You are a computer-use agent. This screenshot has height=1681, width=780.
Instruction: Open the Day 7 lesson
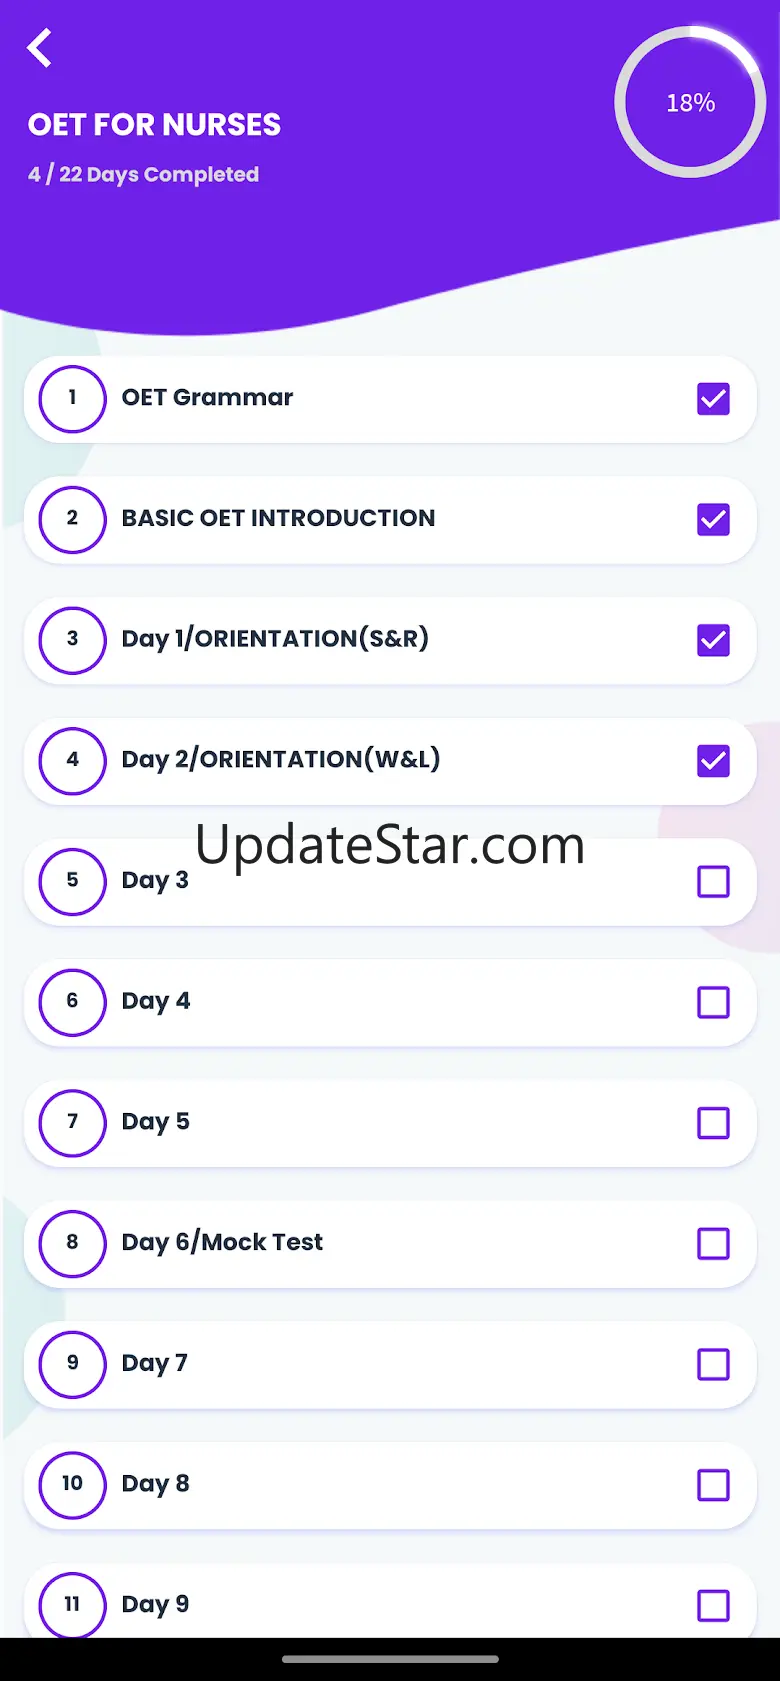(x=155, y=1363)
